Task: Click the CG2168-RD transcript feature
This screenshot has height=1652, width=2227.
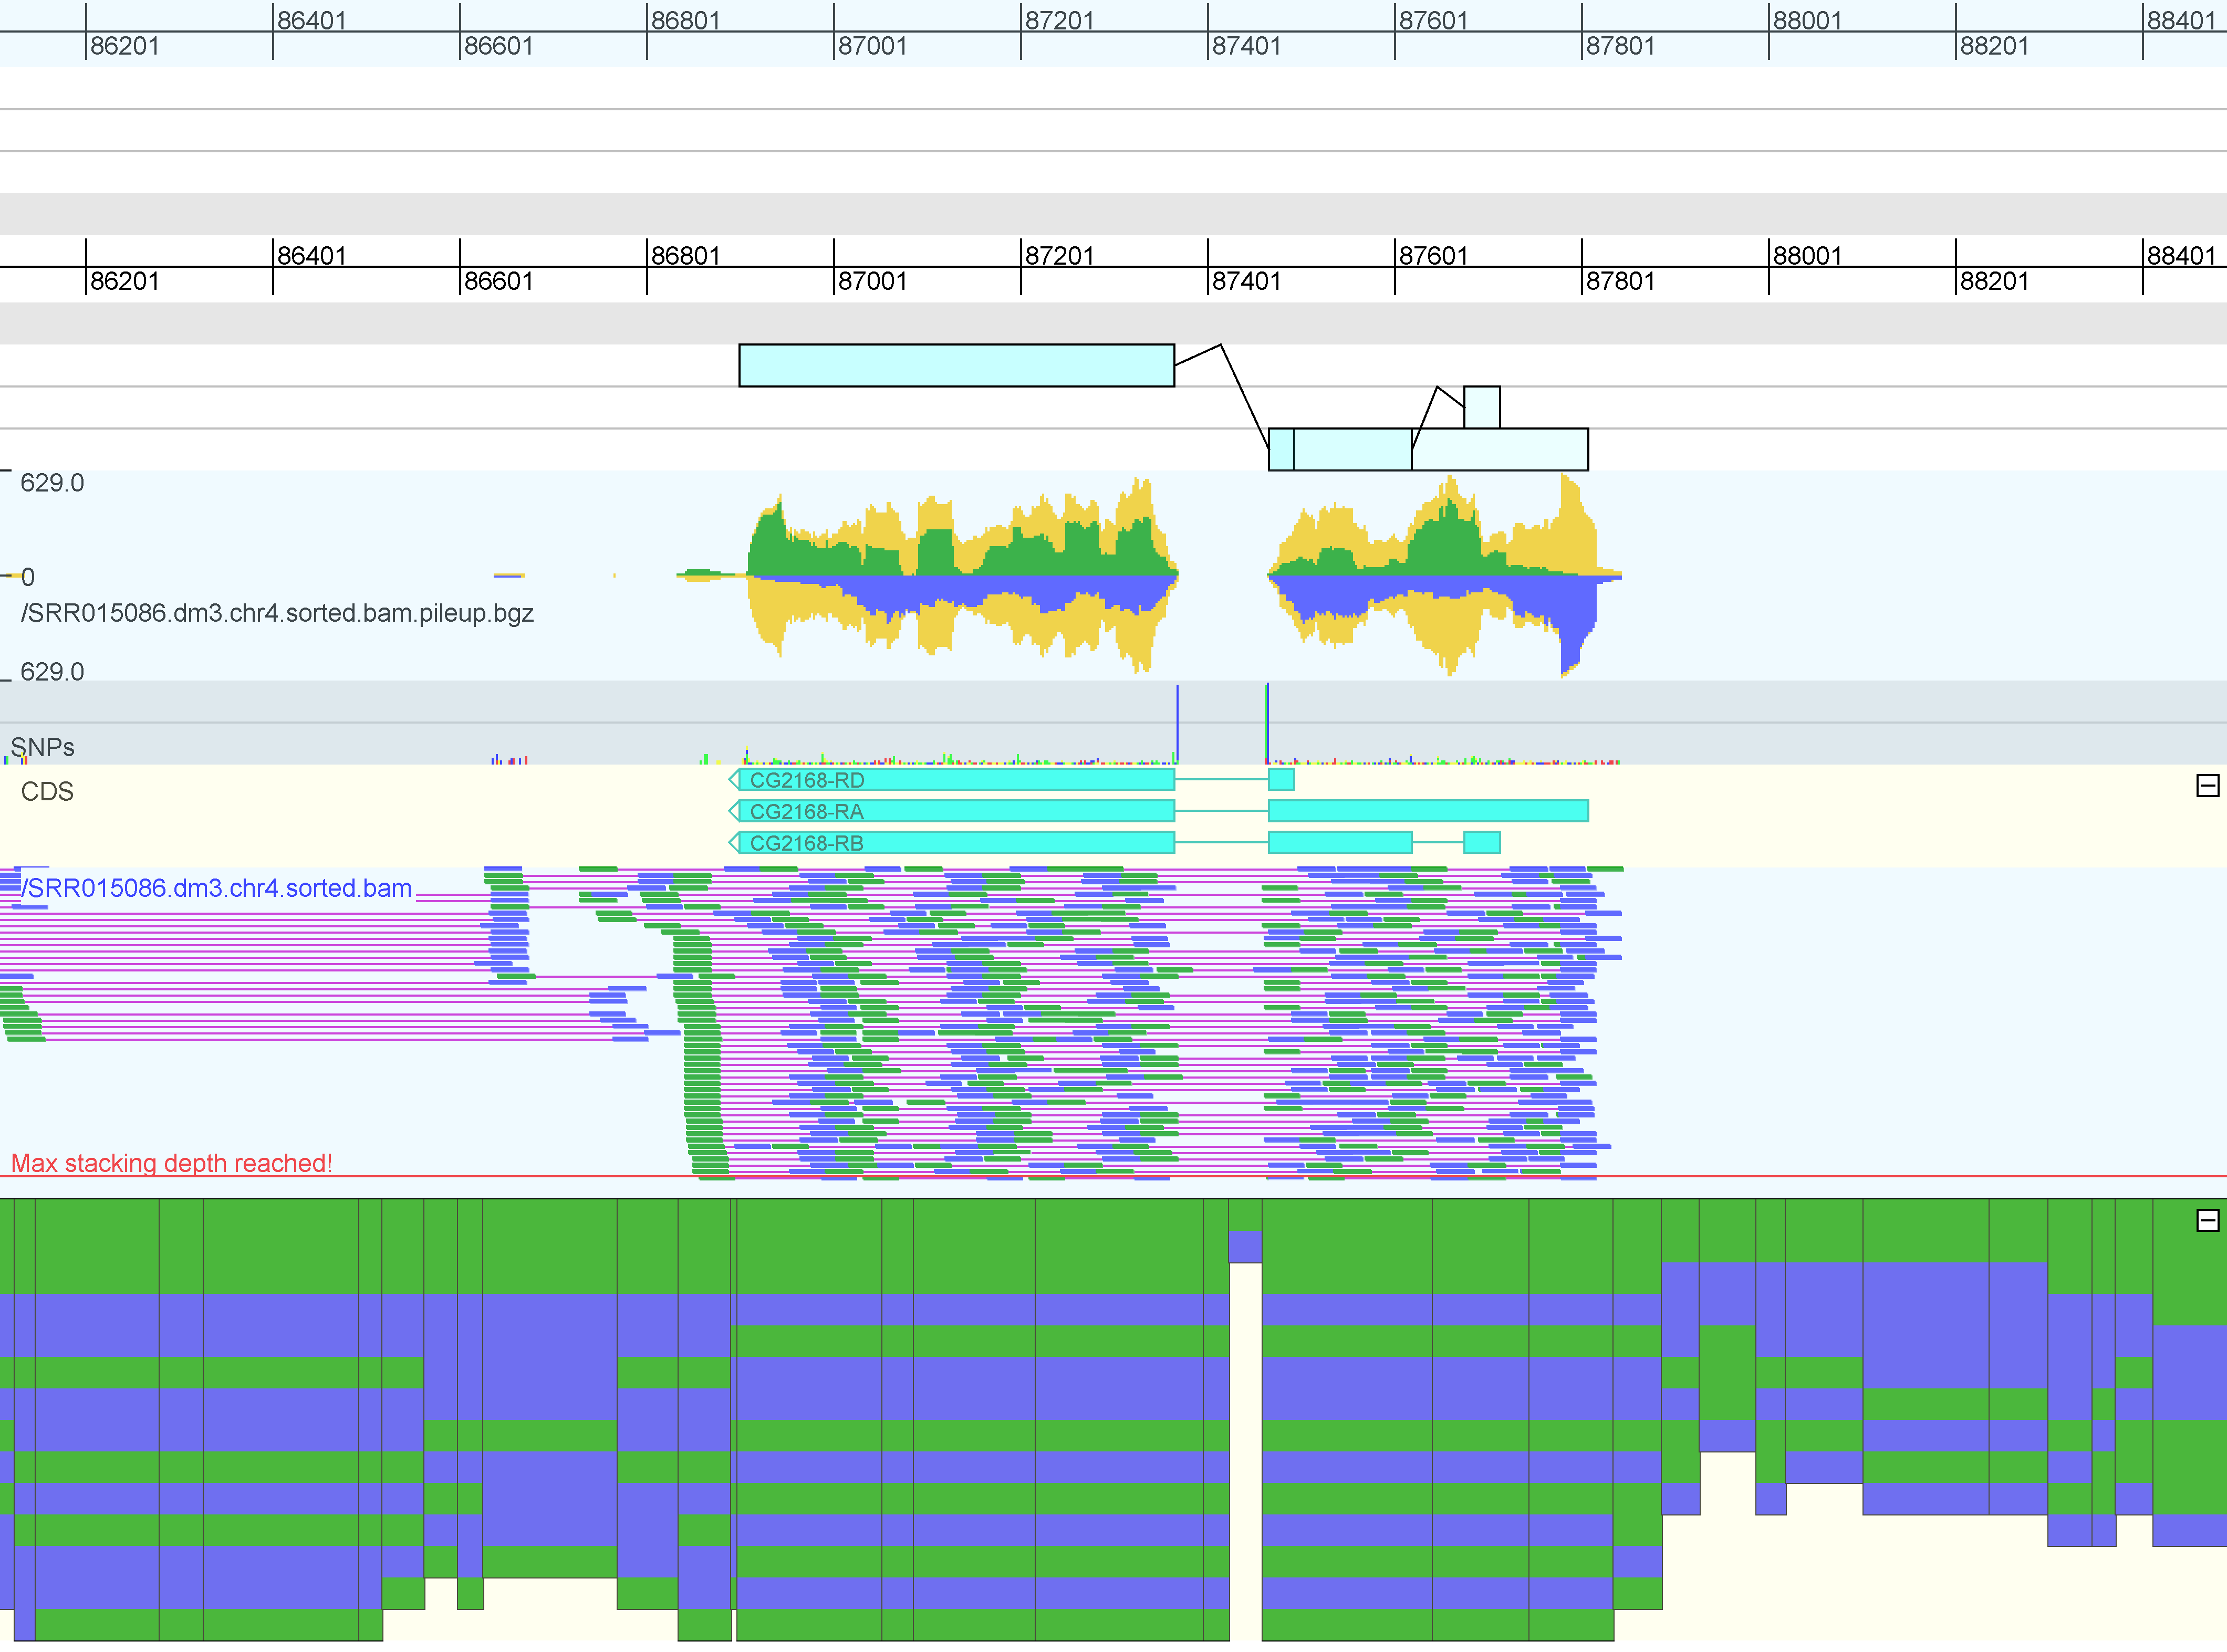Action: click(x=1000, y=780)
